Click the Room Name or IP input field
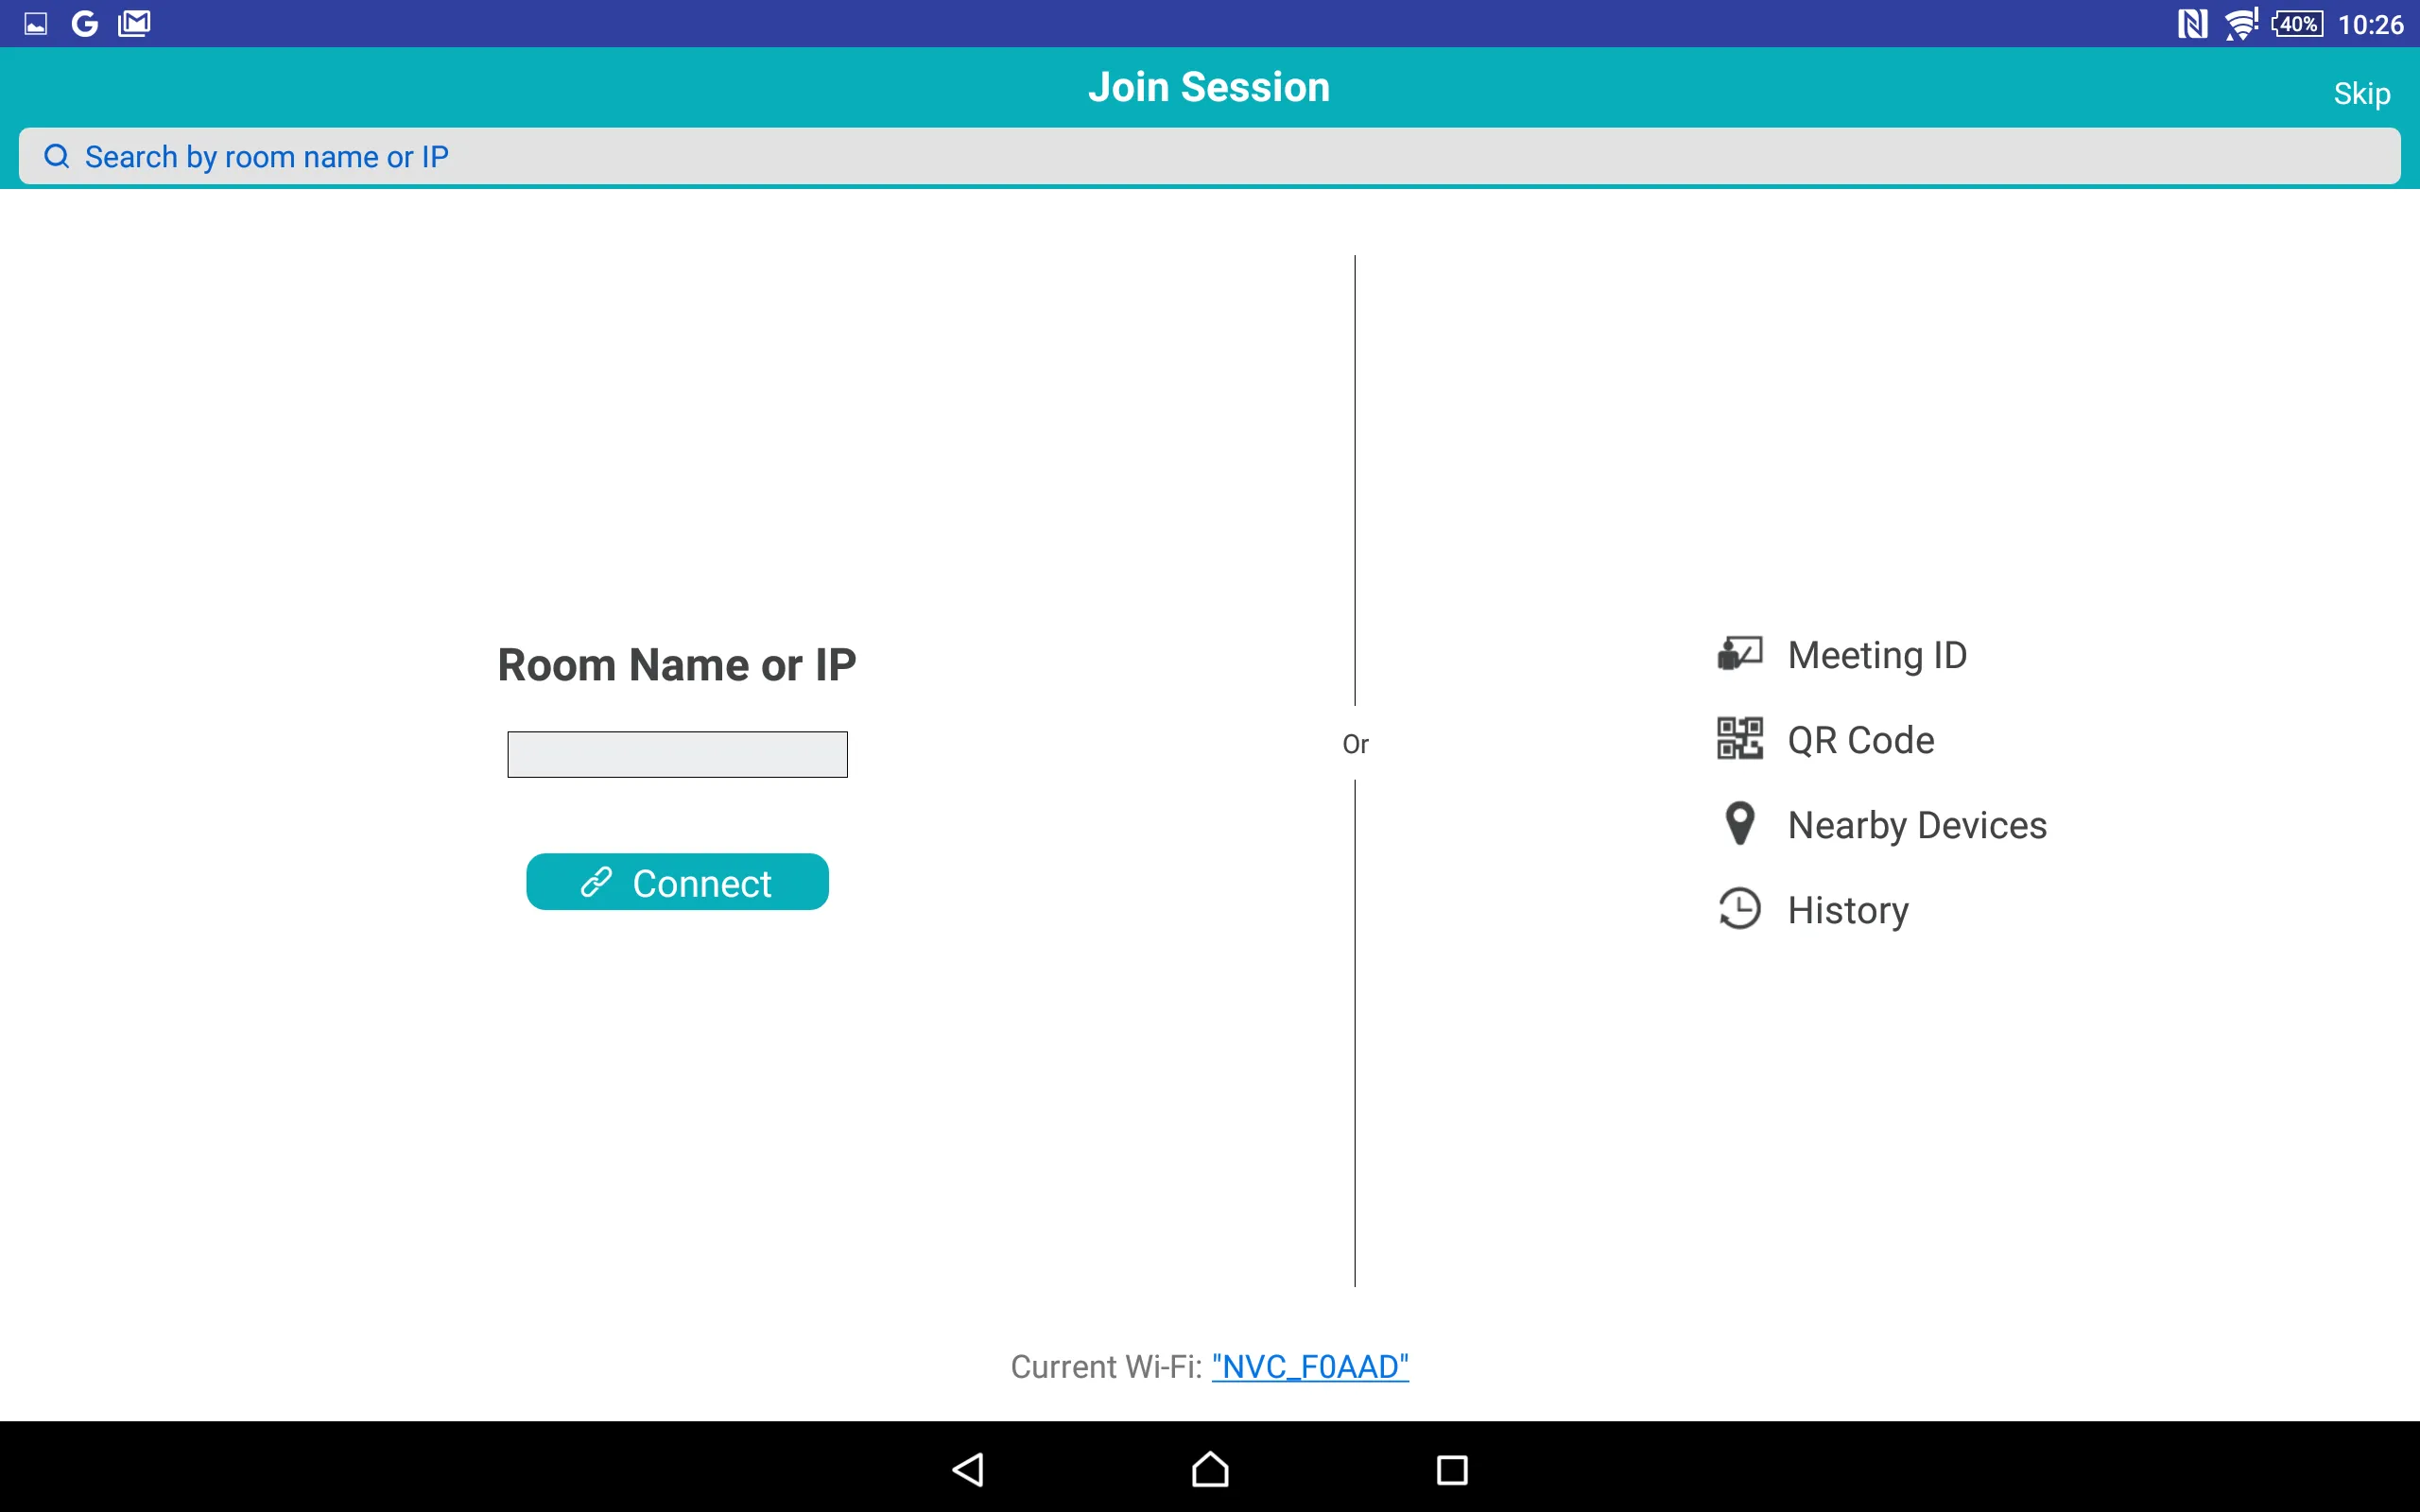Image resolution: width=2420 pixels, height=1512 pixels. click(x=678, y=754)
